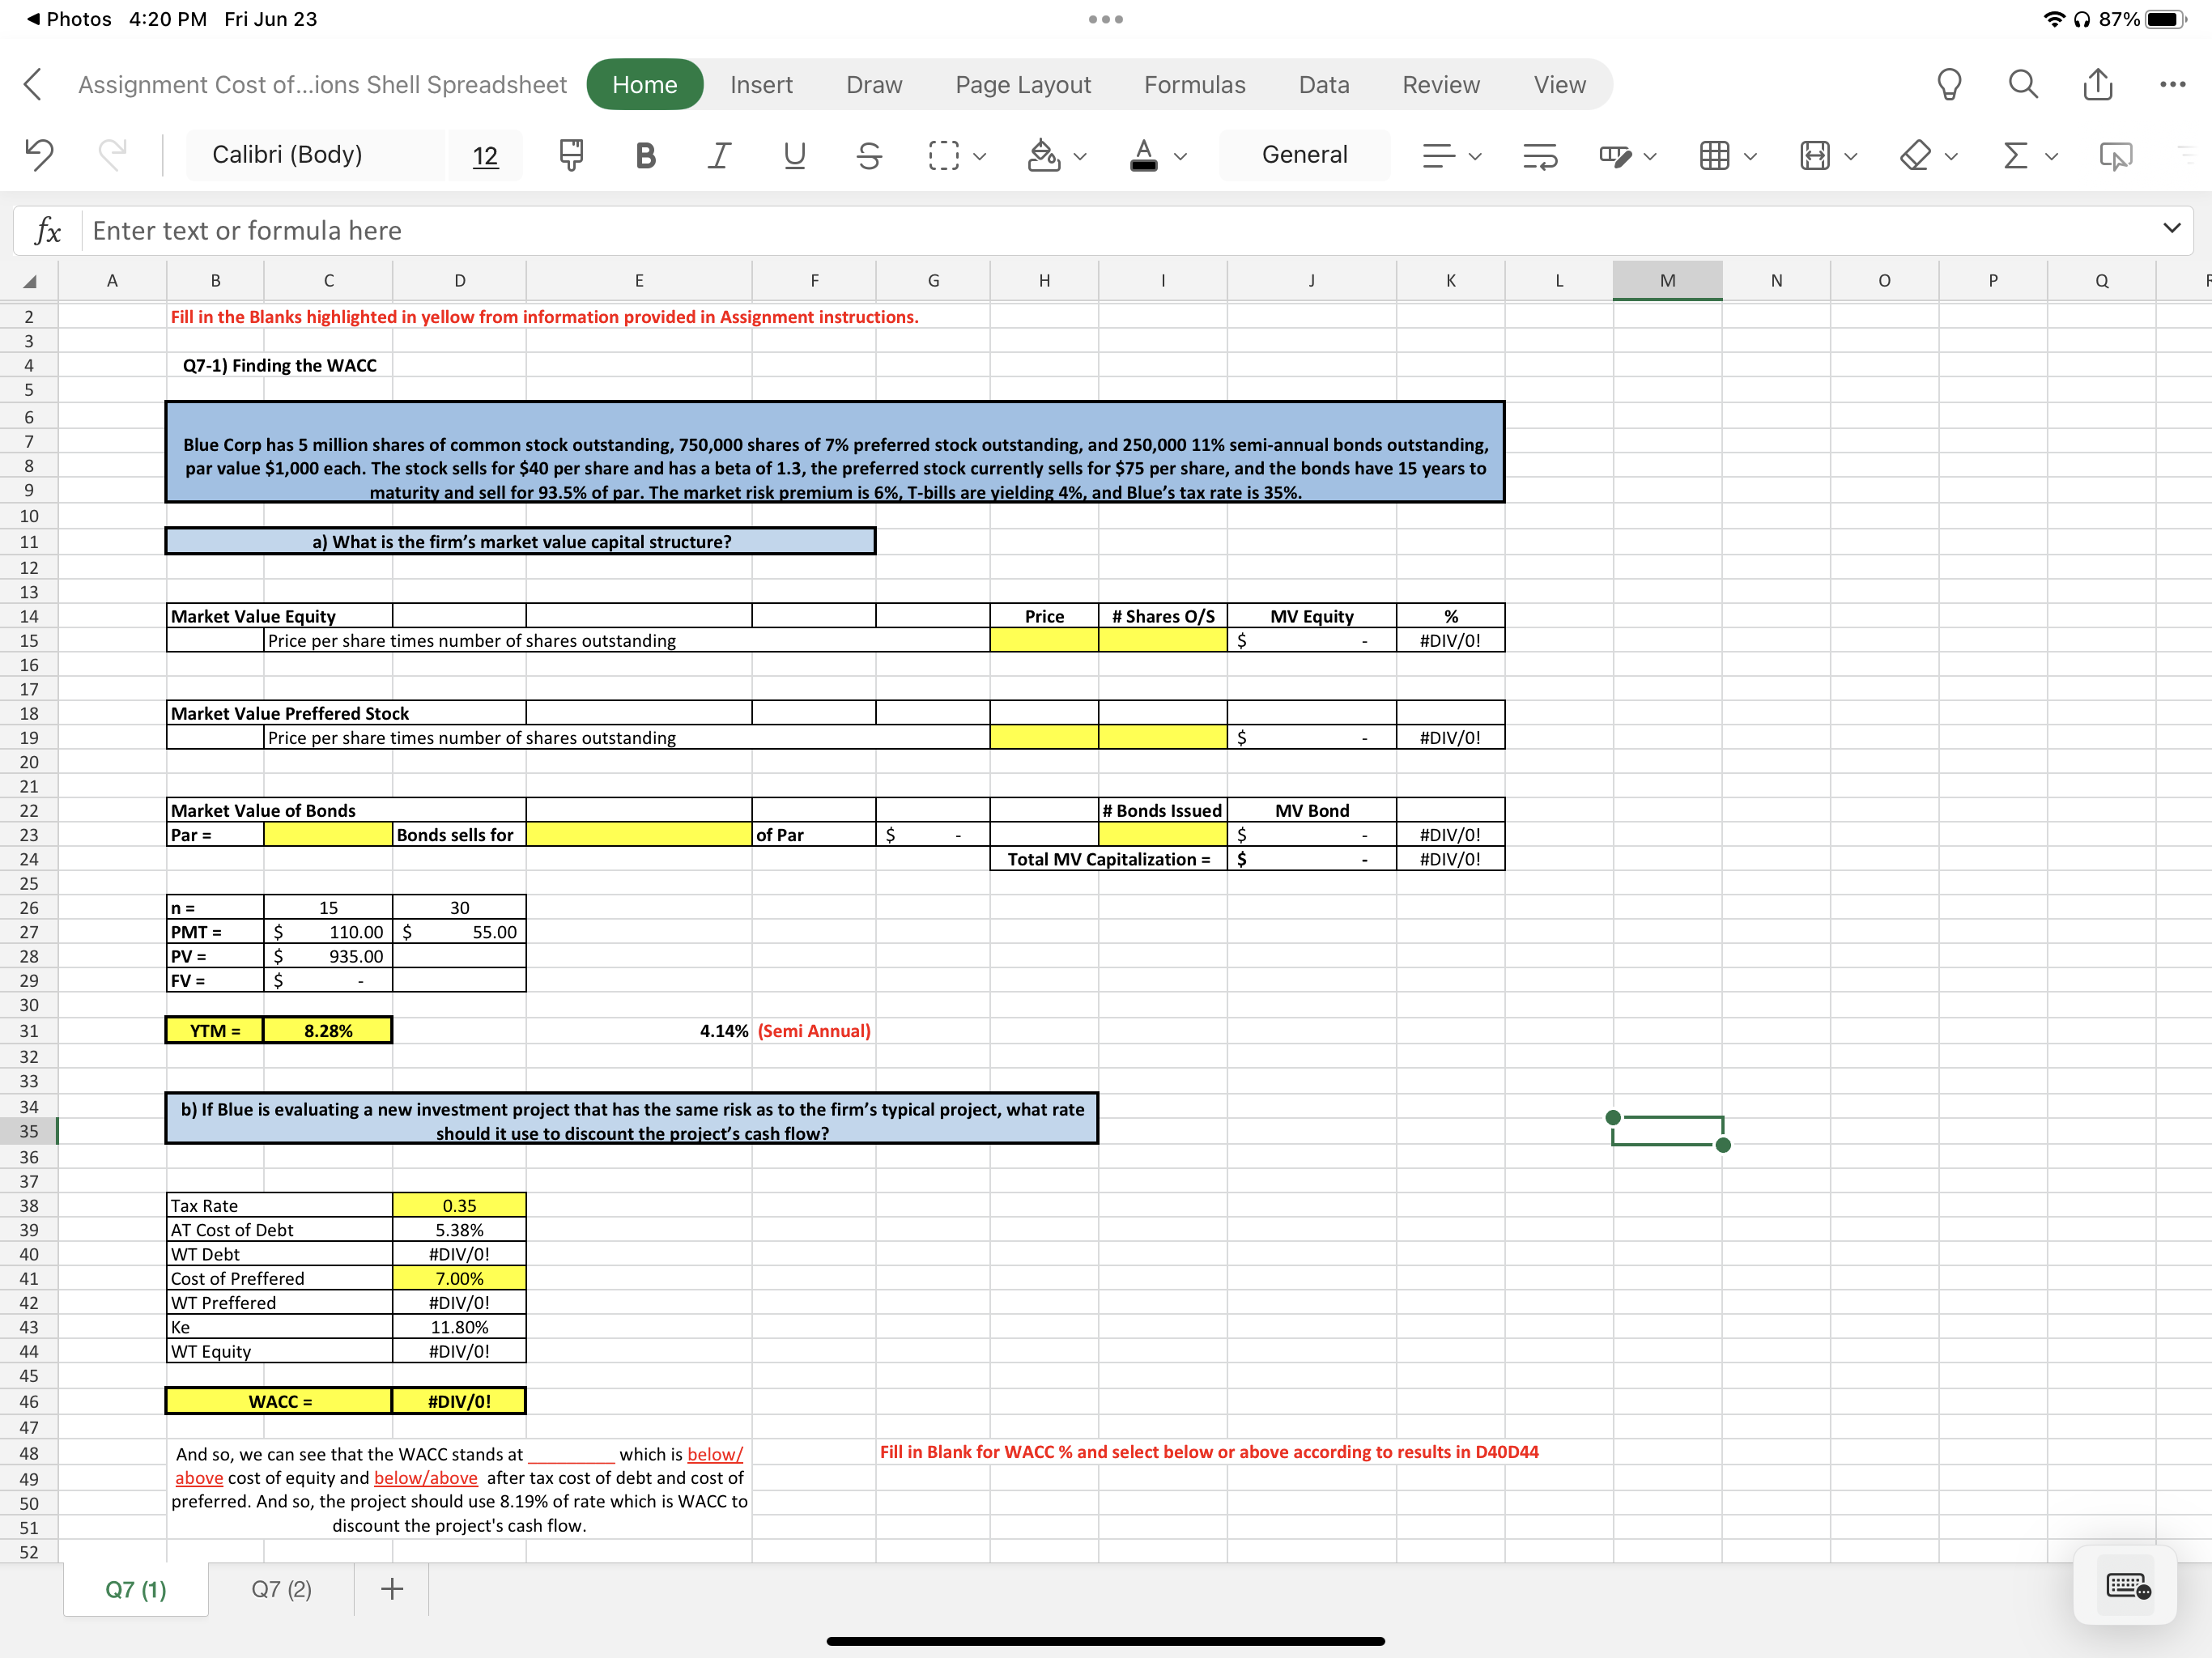
Task: Apply fill color with paint bucket
Action: (x=1043, y=155)
